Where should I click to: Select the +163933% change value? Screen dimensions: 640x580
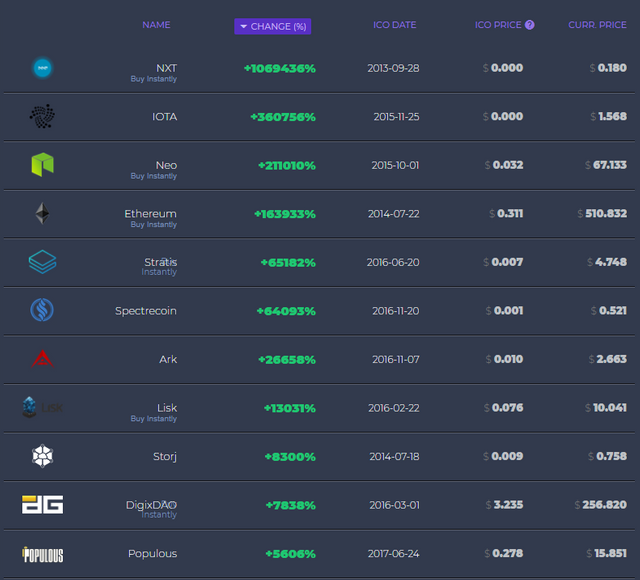285,214
